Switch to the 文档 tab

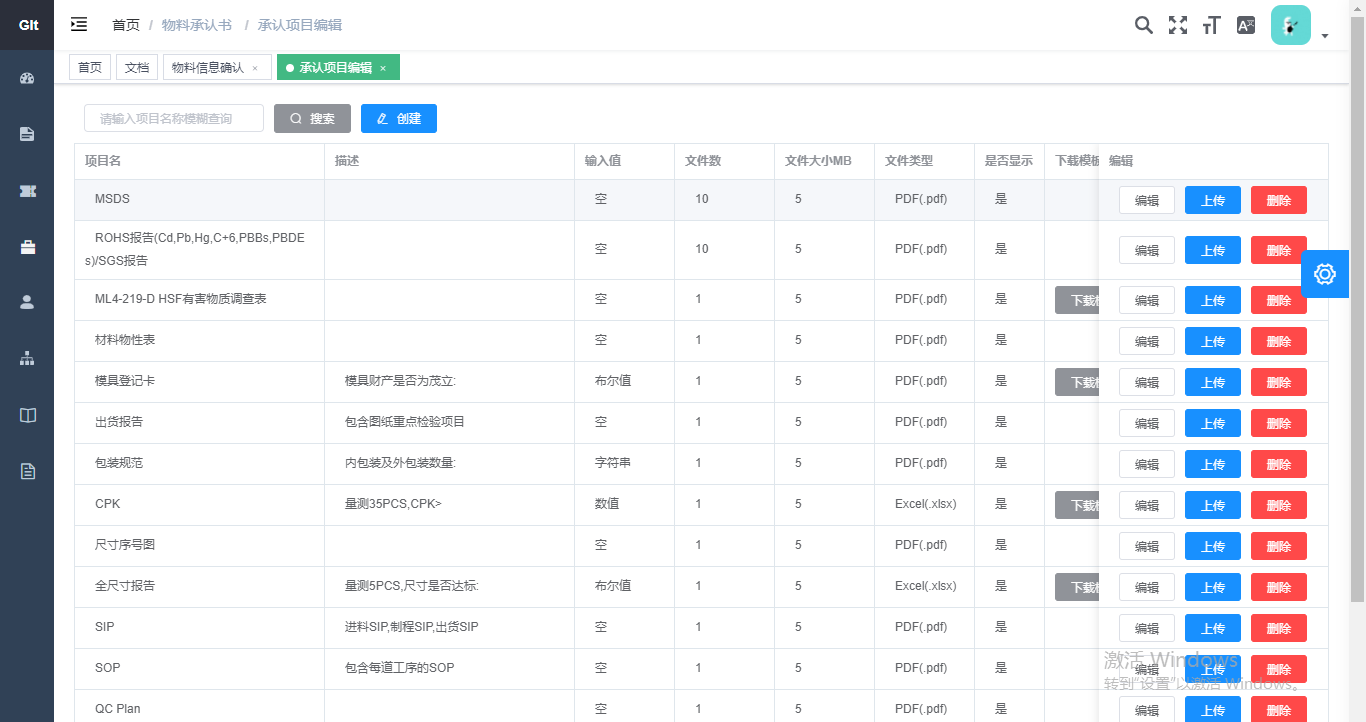137,68
